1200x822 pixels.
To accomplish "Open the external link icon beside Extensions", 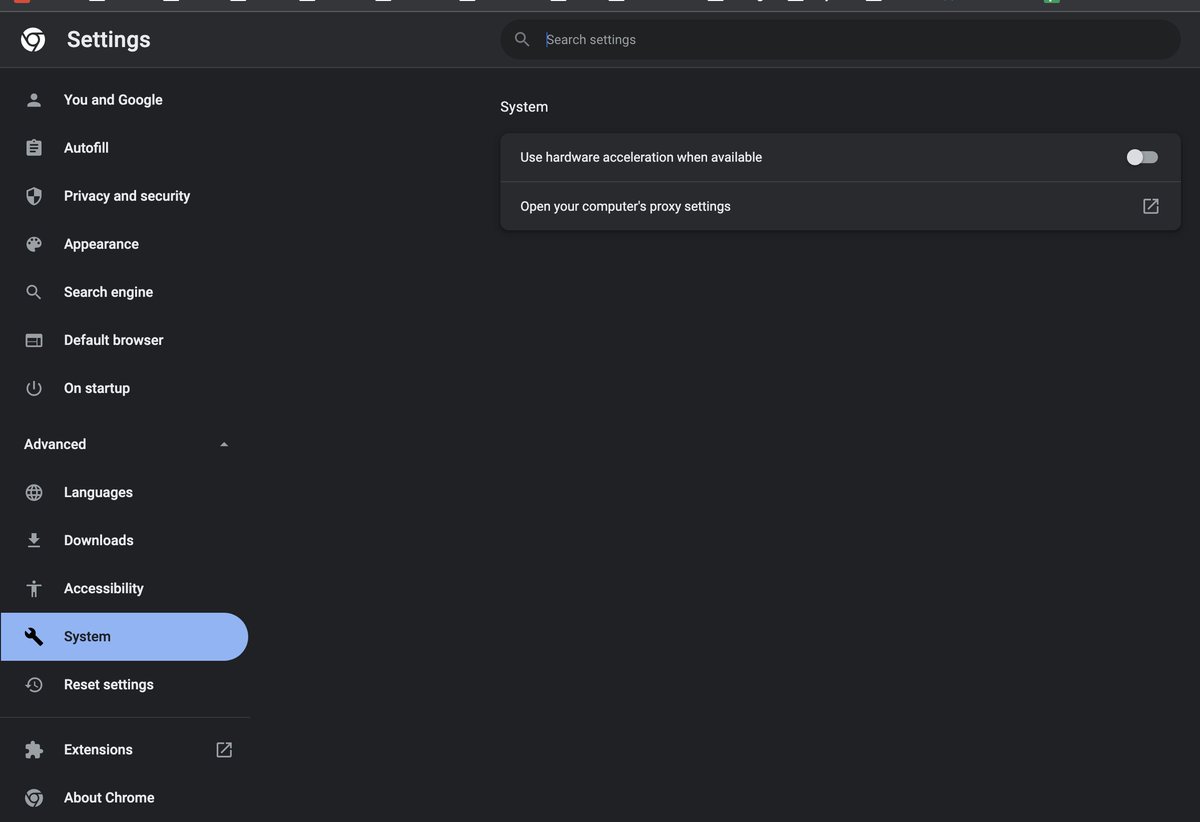I will [223, 749].
